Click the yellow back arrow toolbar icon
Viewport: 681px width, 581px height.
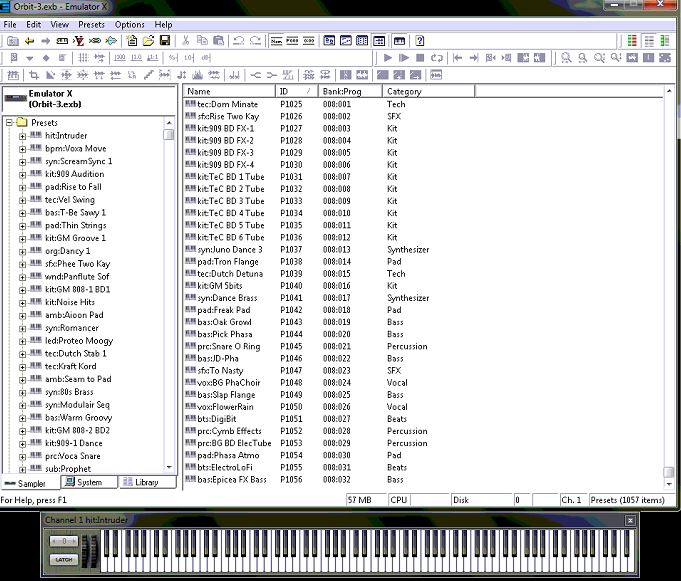tap(29, 41)
